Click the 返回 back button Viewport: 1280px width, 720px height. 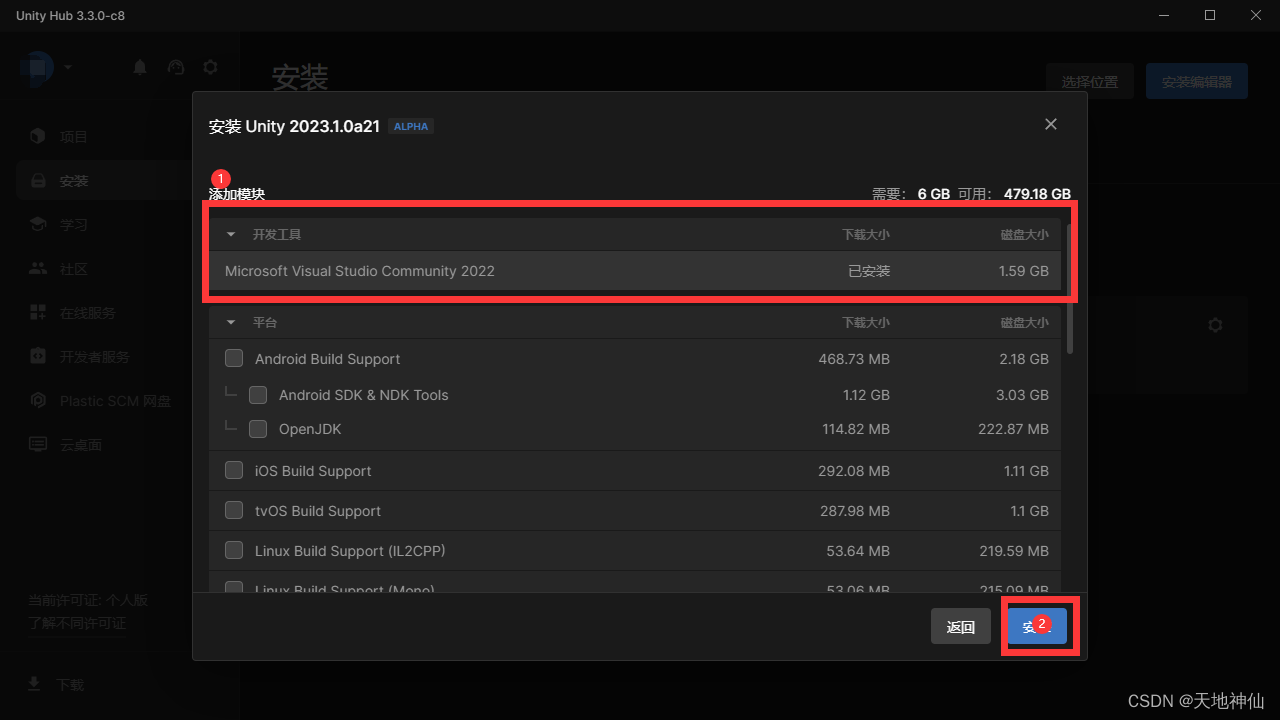pyautogui.click(x=961, y=627)
